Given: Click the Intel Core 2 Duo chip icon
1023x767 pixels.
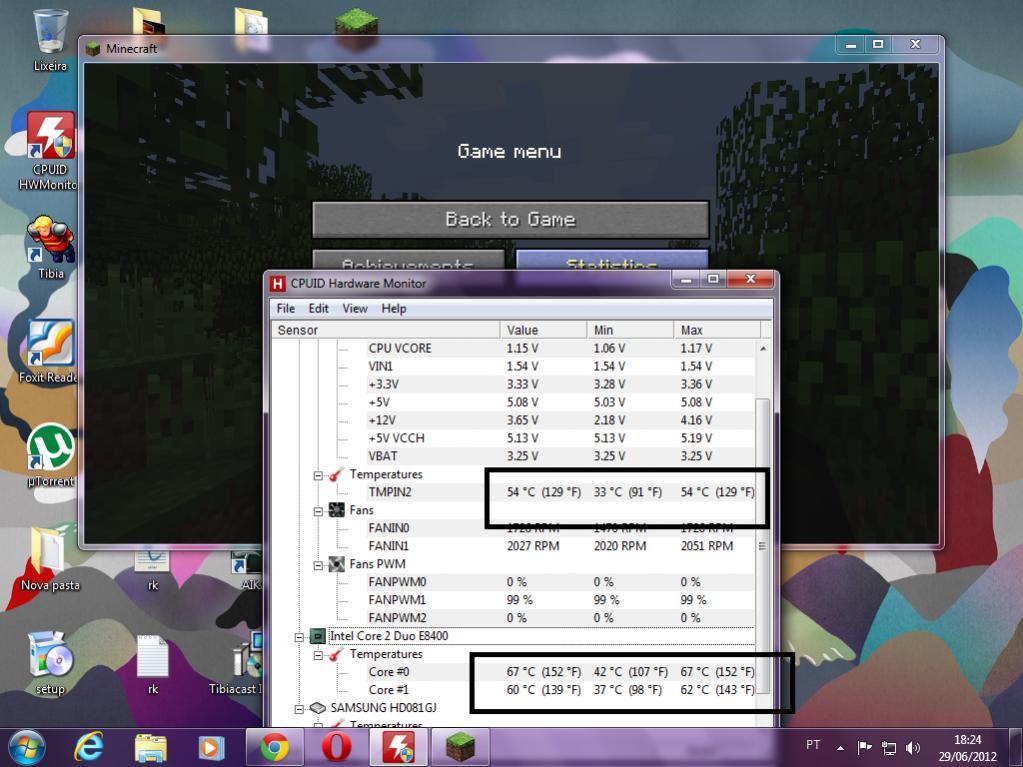Looking at the screenshot, I should [x=317, y=636].
